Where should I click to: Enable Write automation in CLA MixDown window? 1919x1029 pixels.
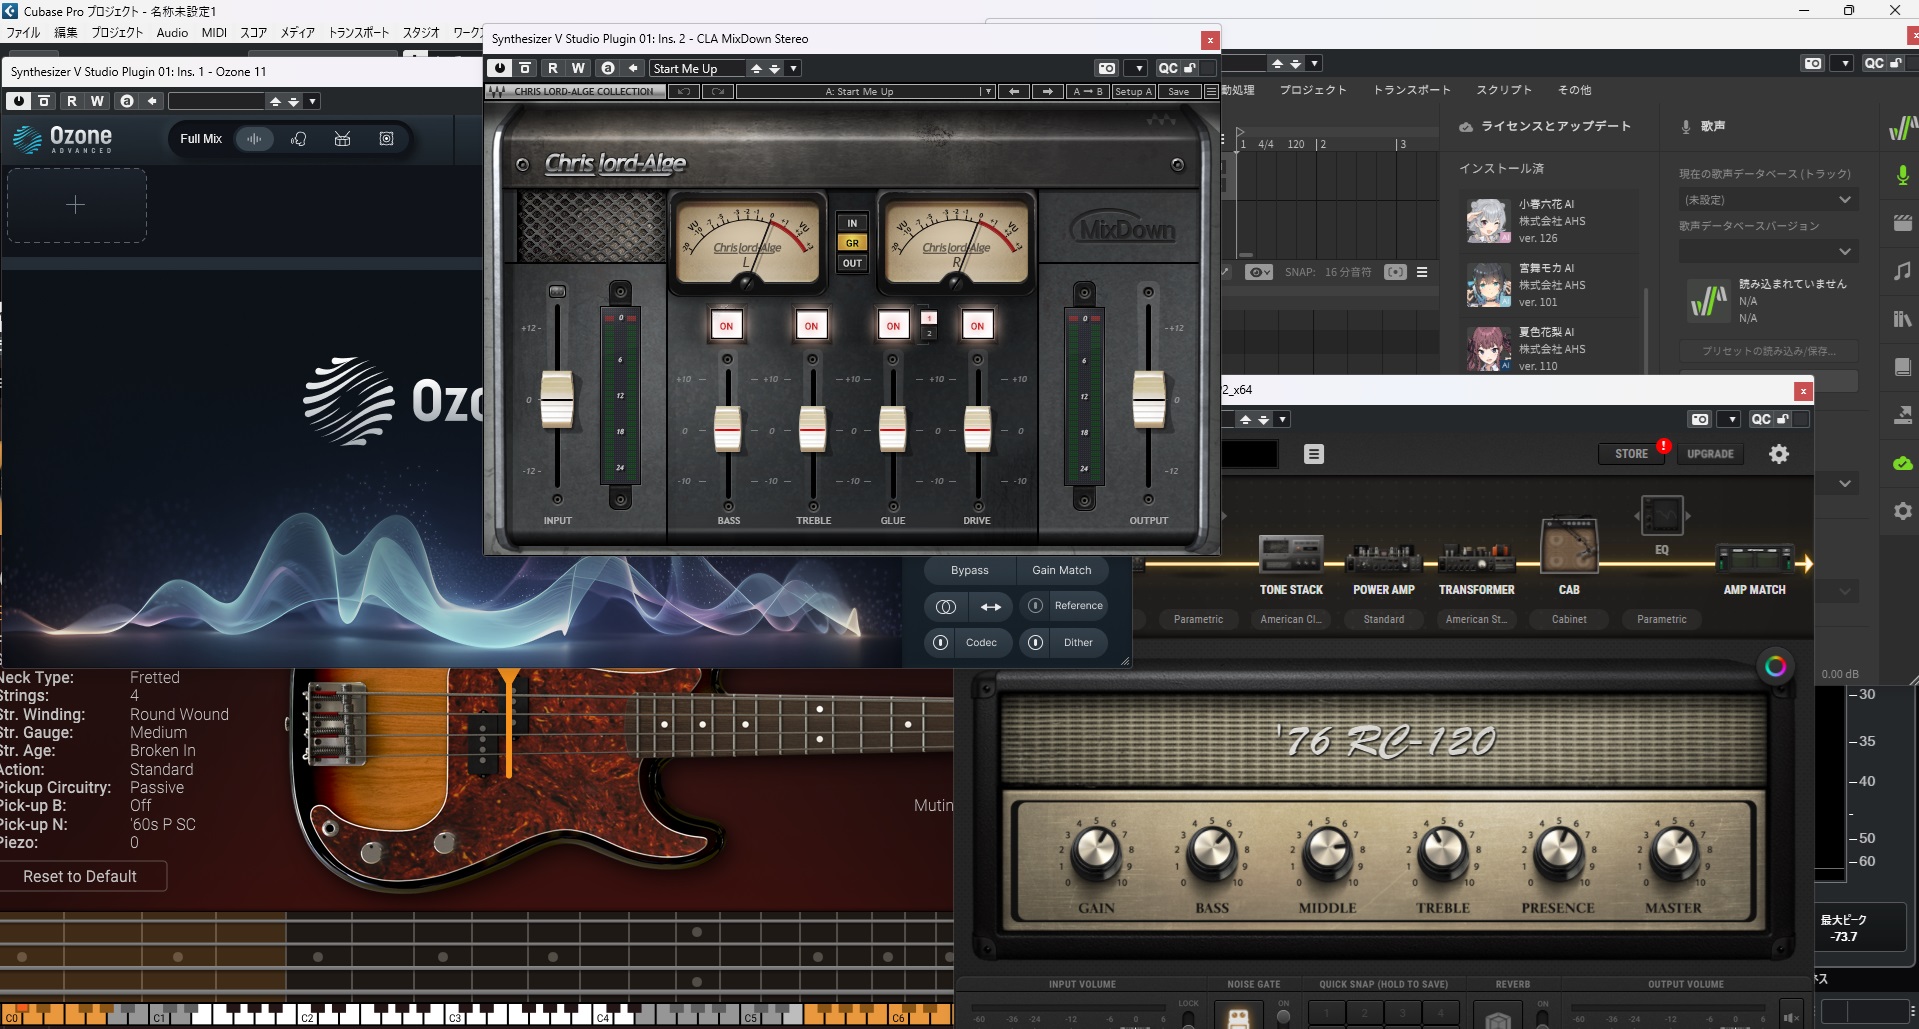pos(578,68)
